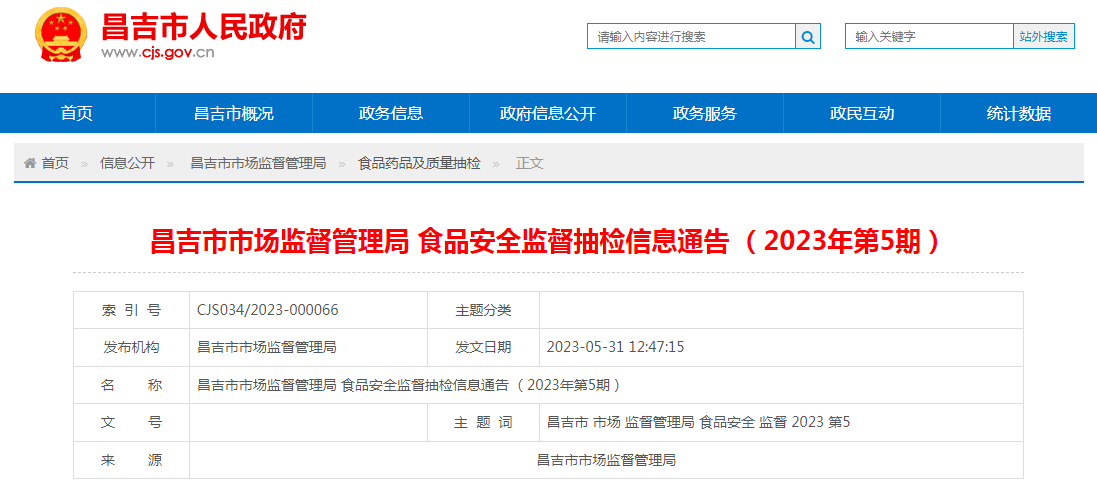Image resolution: width=1097 pixels, height=498 pixels.
Task: Click the 昌吉市人民政府 site title
Action: [x=204, y=25]
